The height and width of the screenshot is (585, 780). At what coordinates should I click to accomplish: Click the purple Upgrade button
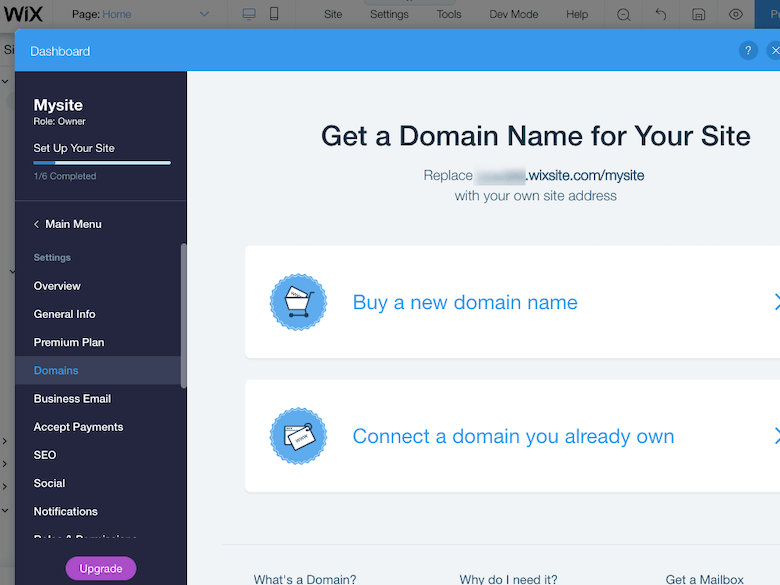click(101, 568)
